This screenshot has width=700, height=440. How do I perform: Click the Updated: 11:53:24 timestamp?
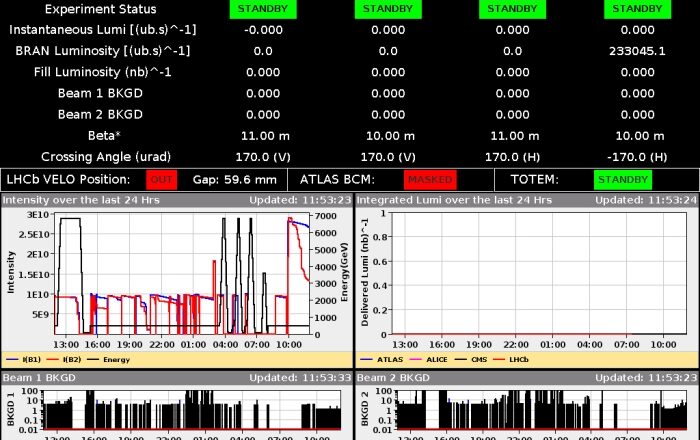pyautogui.click(x=646, y=200)
